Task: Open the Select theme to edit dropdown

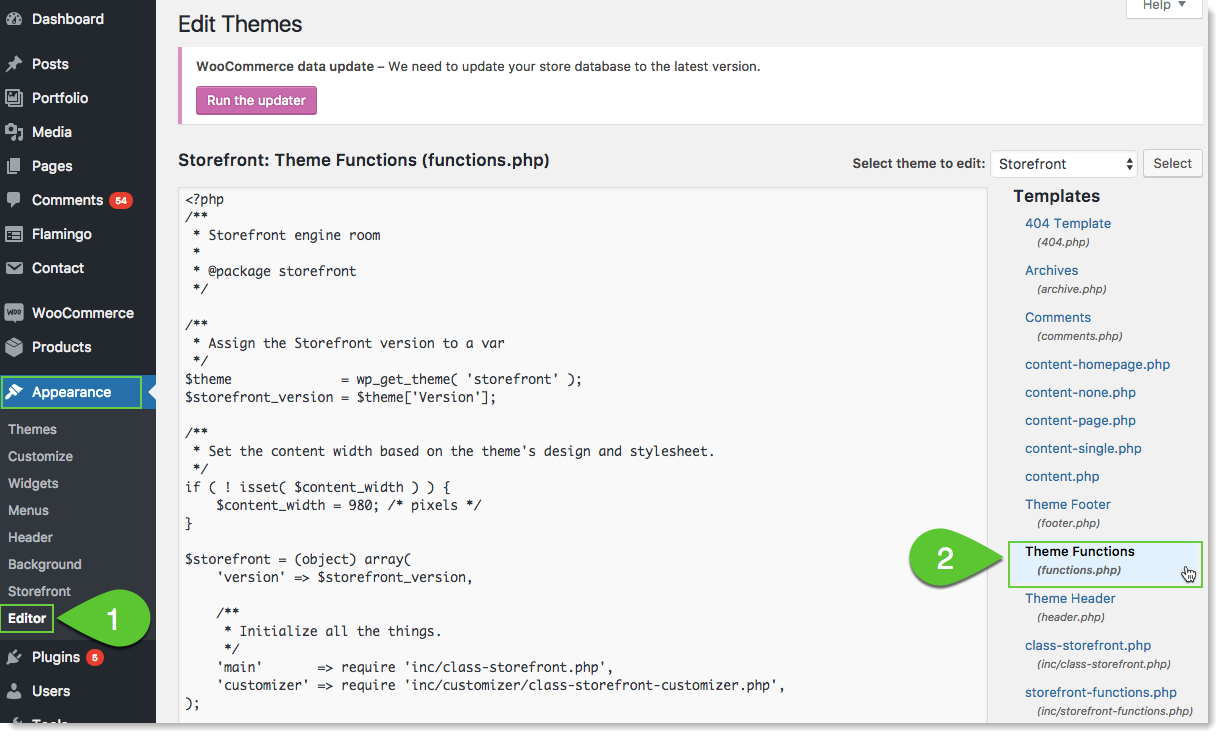Action: click(x=1064, y=164)
